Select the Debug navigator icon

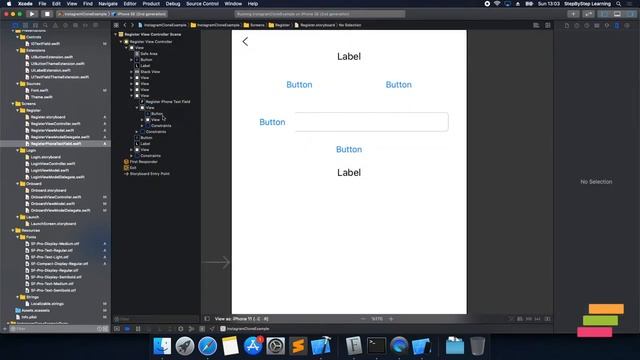75,25
